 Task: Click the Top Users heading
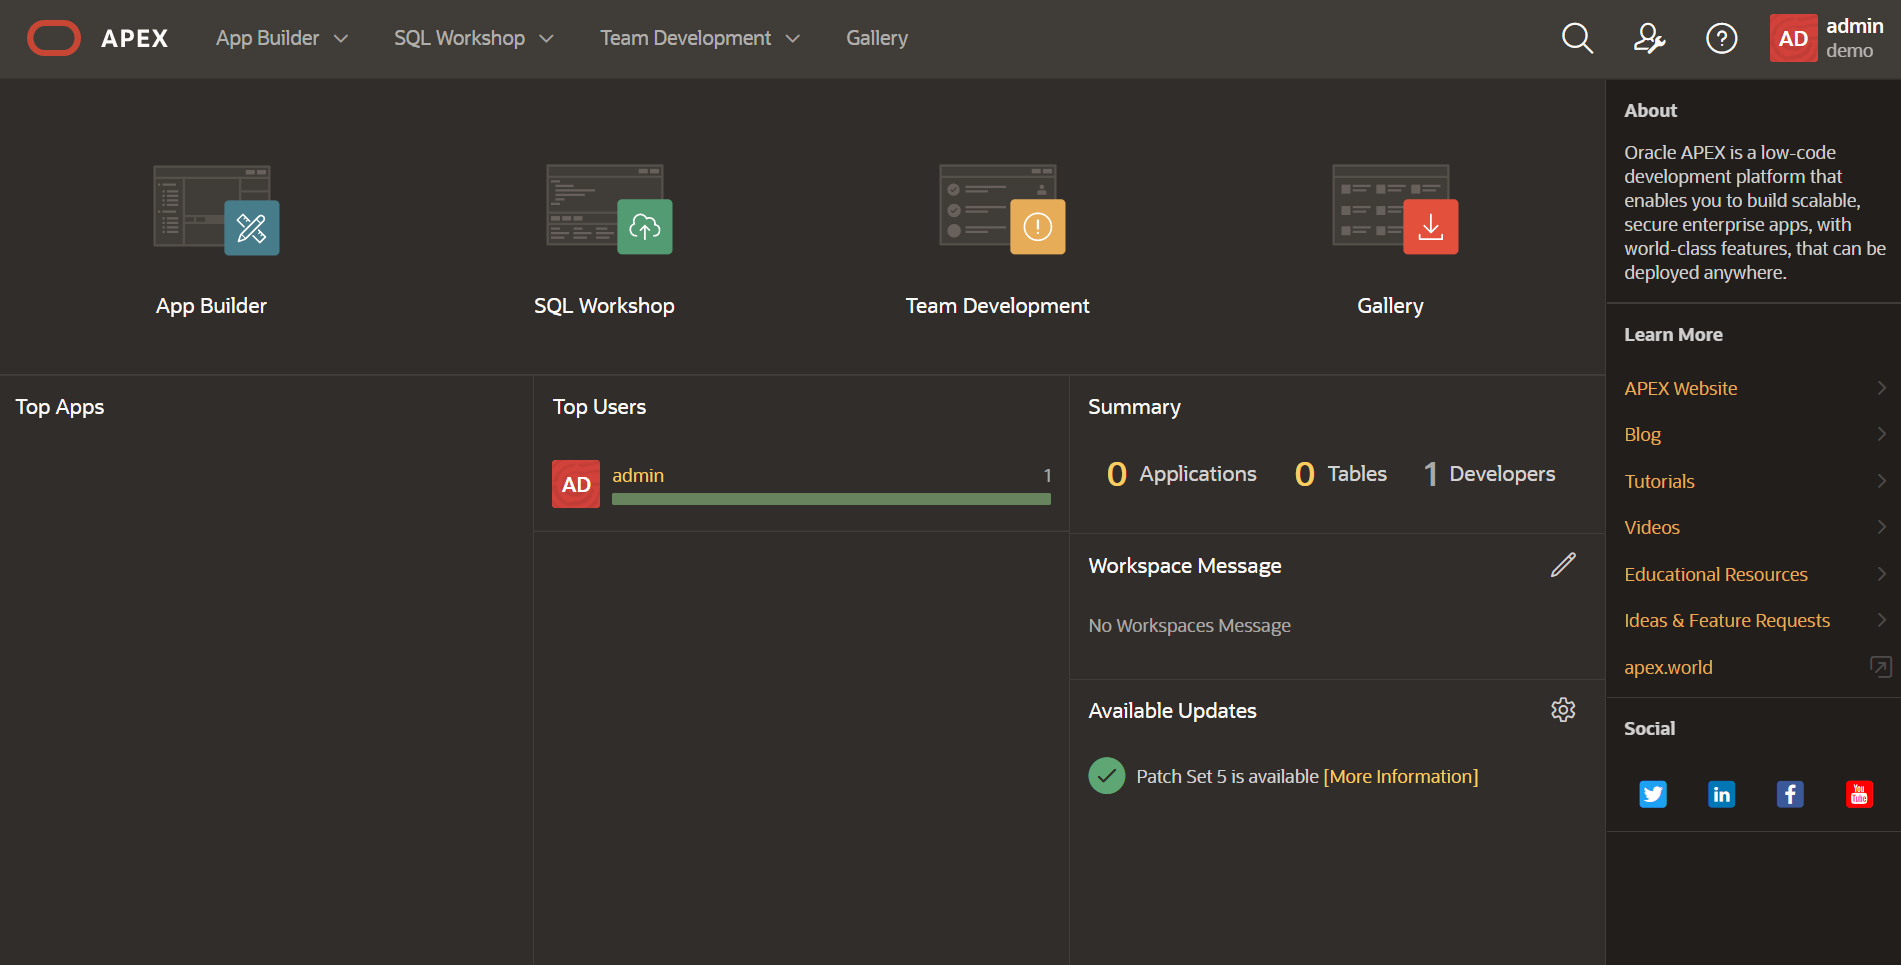(x=599, y=407)
